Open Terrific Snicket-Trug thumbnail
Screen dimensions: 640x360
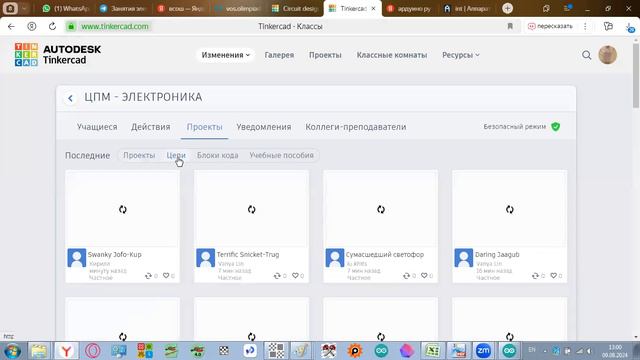coord(251,209)
